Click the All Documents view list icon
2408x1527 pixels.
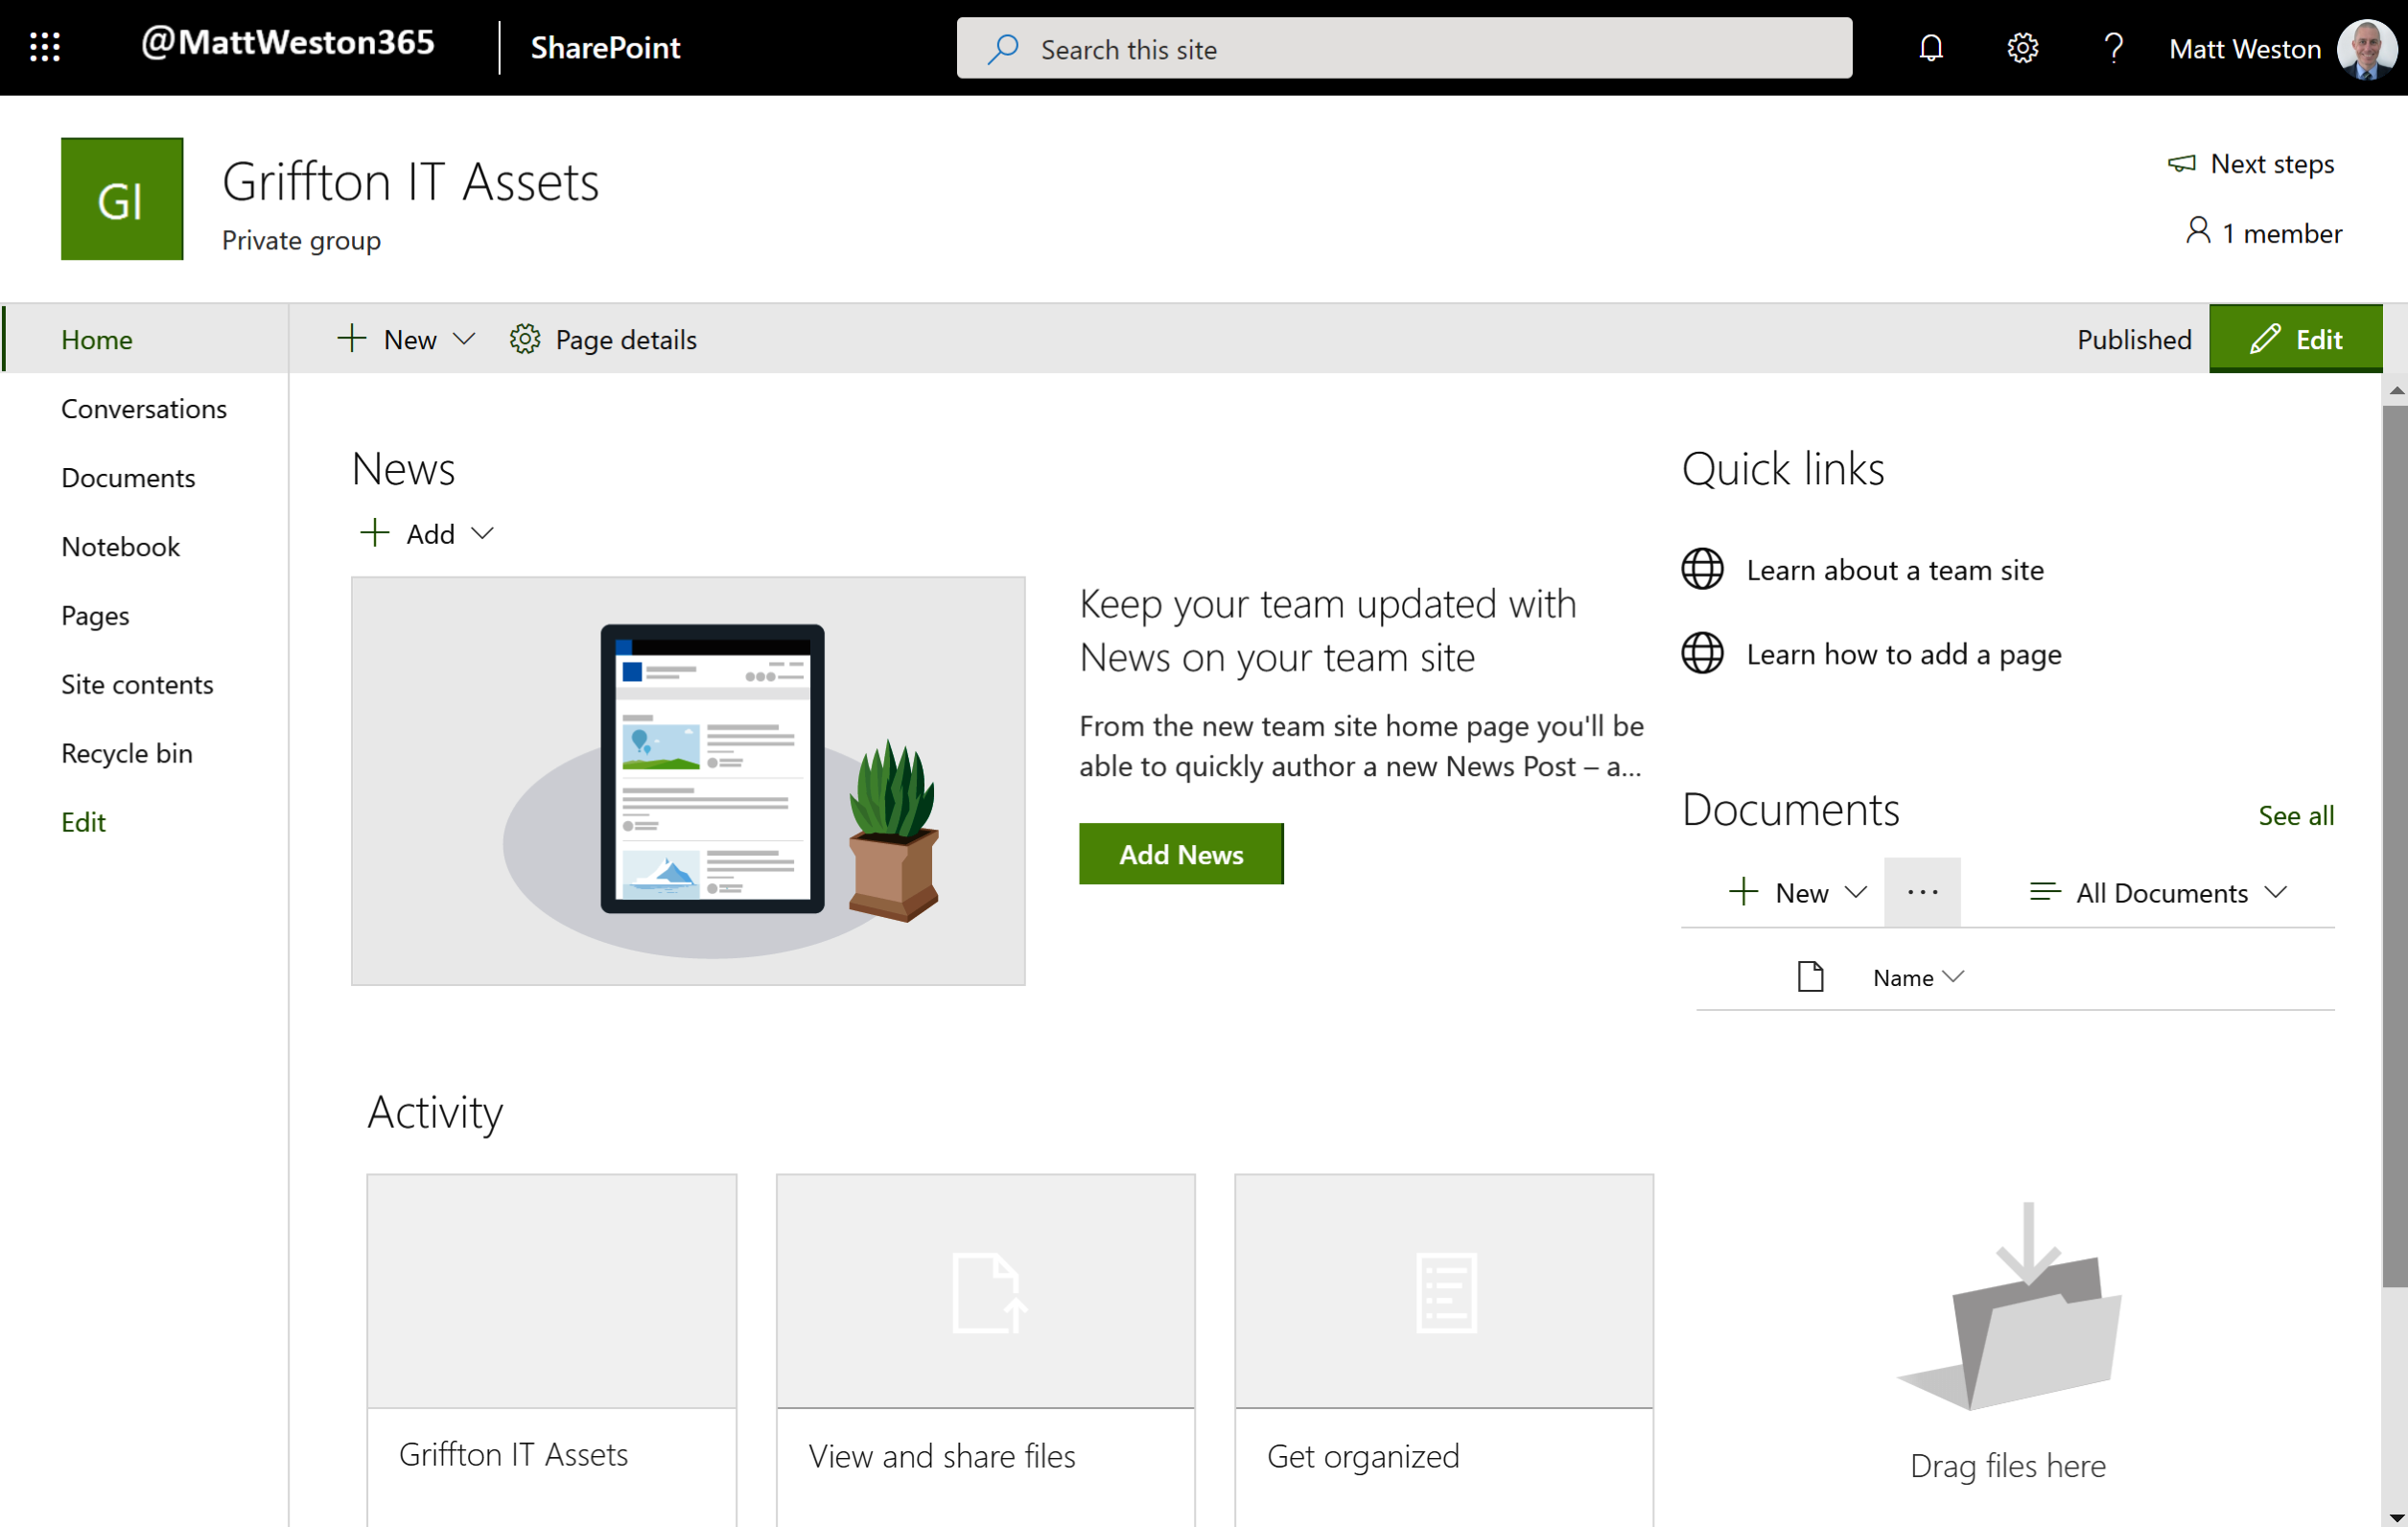tap(2045, 891)
